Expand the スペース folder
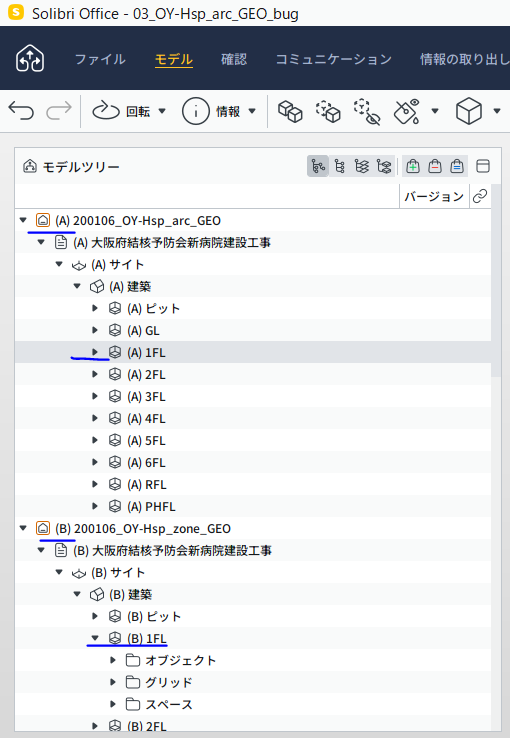The height and width of the screenshot is (738, 510). point(113,704)
